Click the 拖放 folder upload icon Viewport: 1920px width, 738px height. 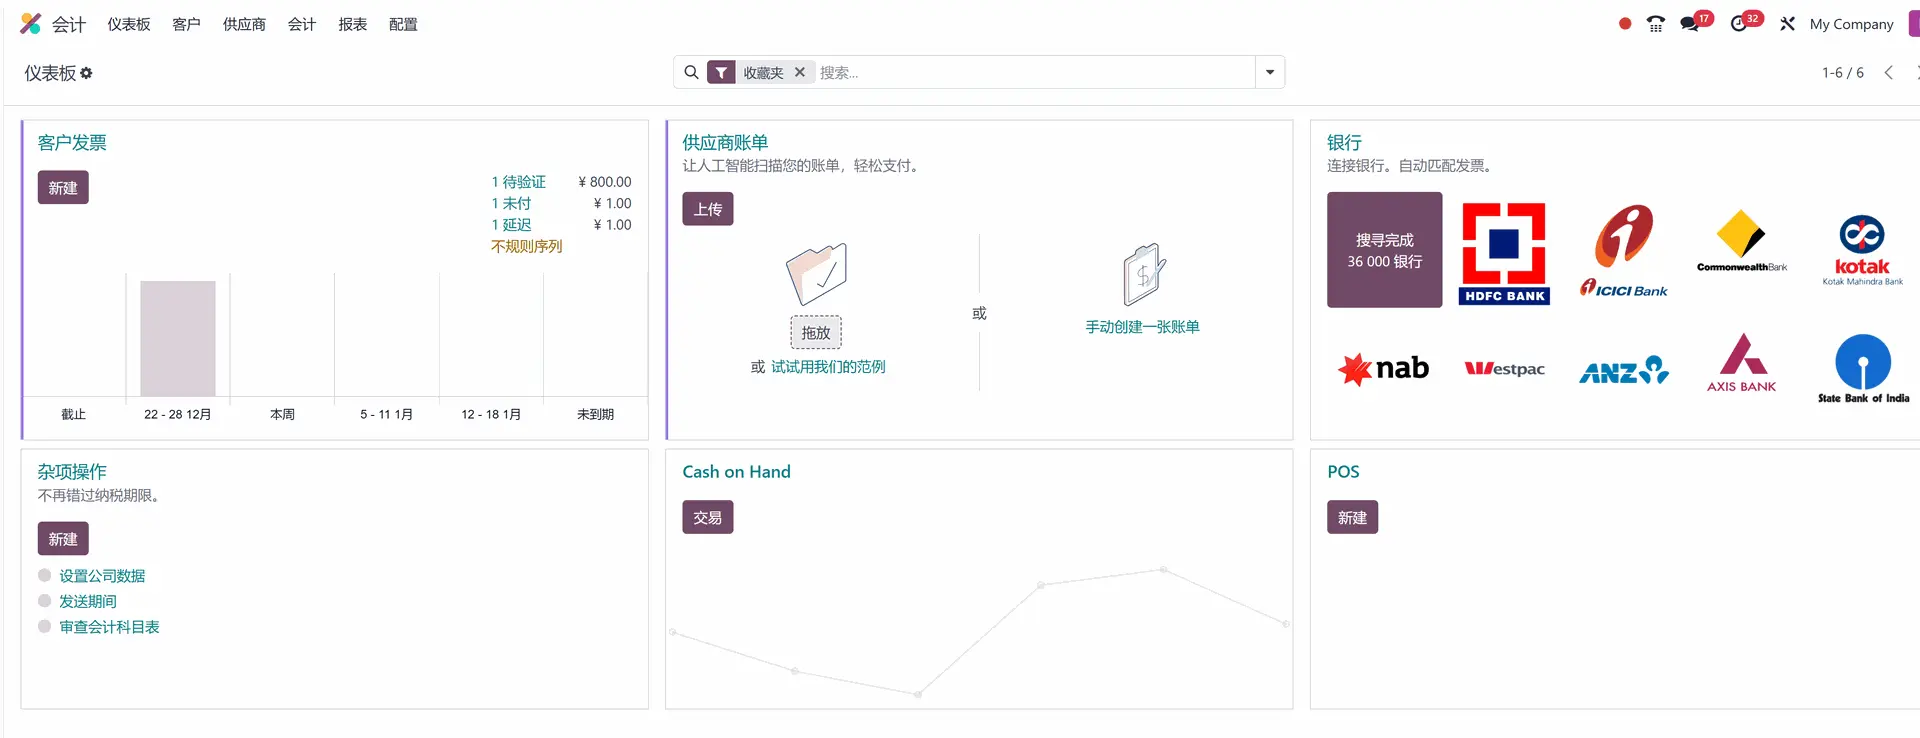(816, 274)
